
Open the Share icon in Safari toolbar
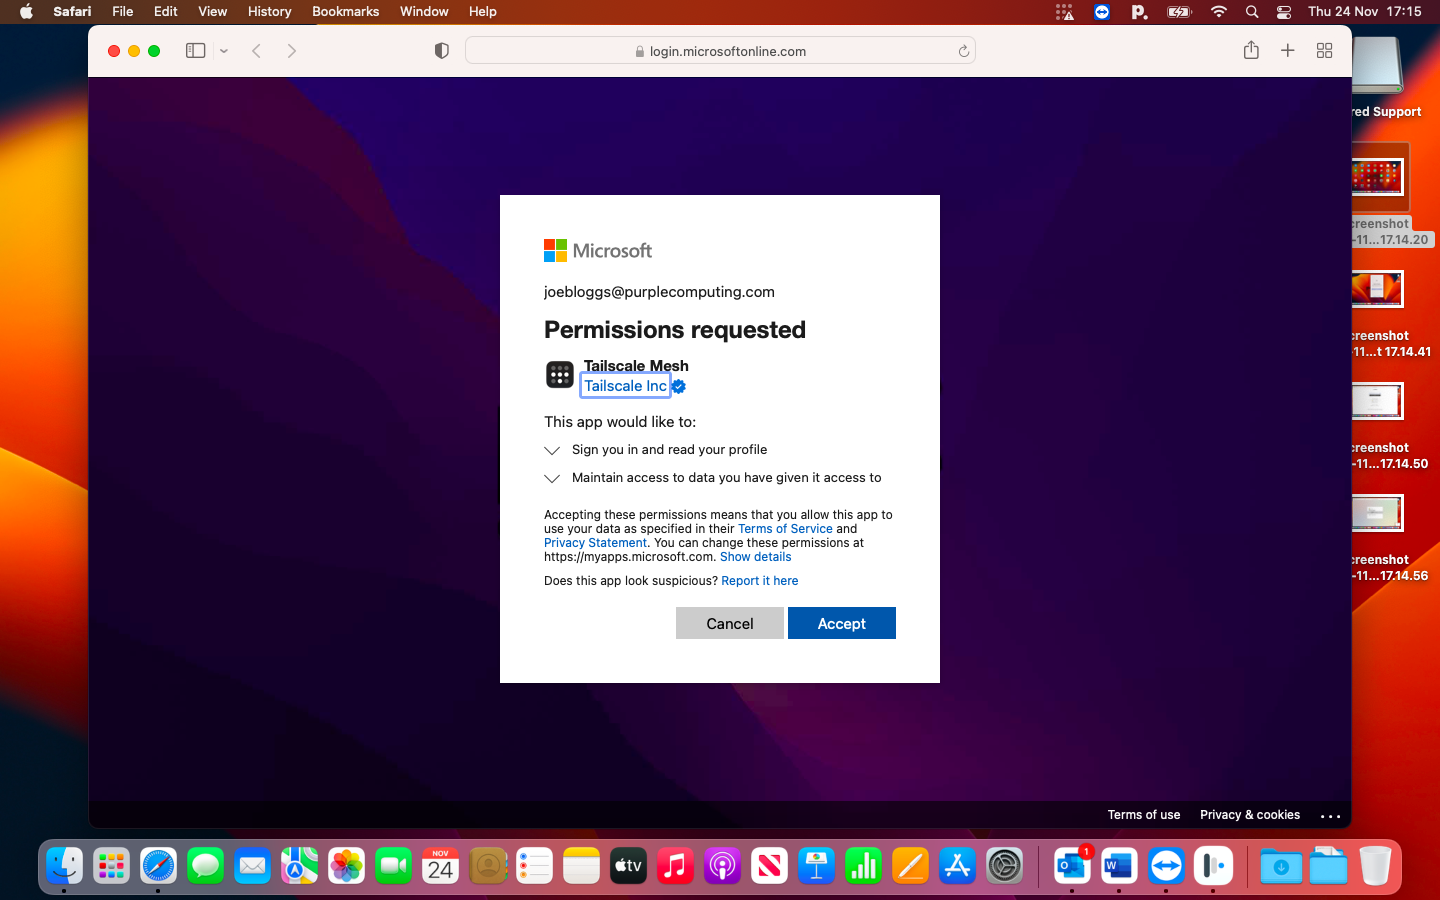coord(1251,51)
